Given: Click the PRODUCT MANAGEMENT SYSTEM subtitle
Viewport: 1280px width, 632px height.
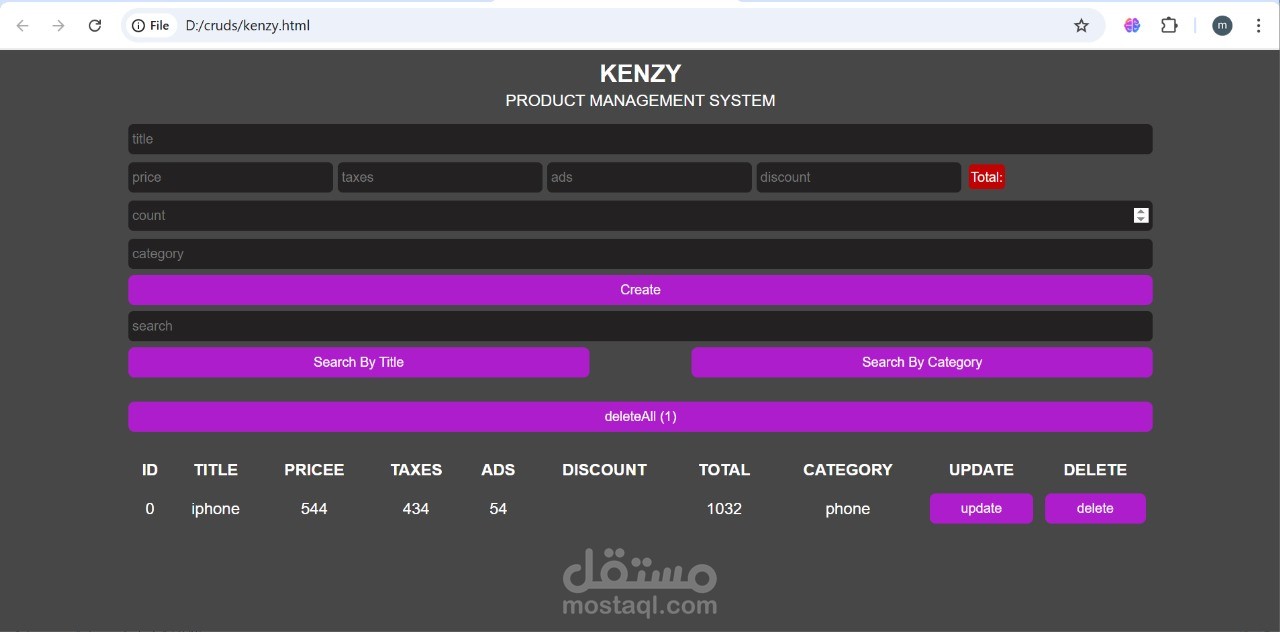Looking at the screenshot, I should (x=640, y=101).
